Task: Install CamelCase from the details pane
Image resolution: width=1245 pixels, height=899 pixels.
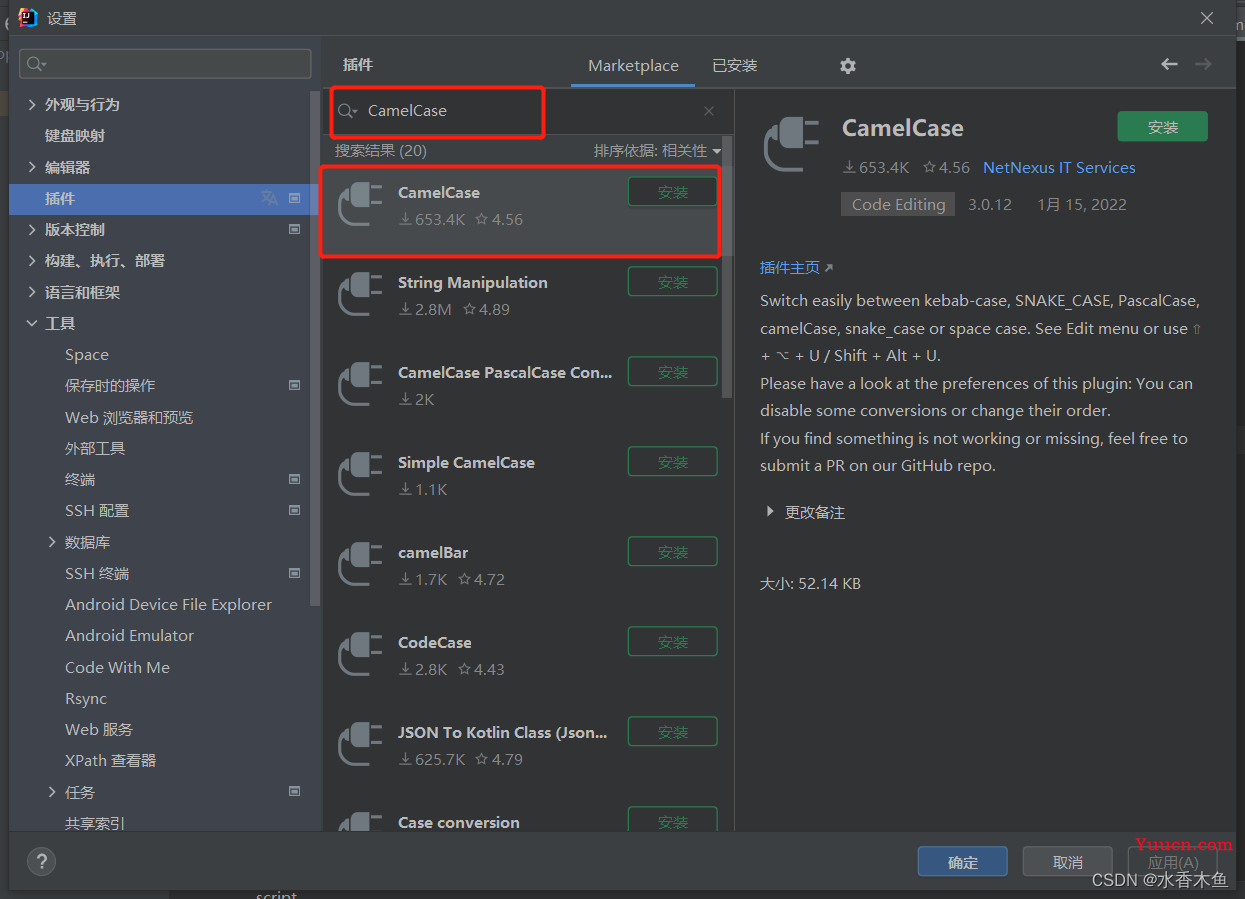Action: (1163, 127)
